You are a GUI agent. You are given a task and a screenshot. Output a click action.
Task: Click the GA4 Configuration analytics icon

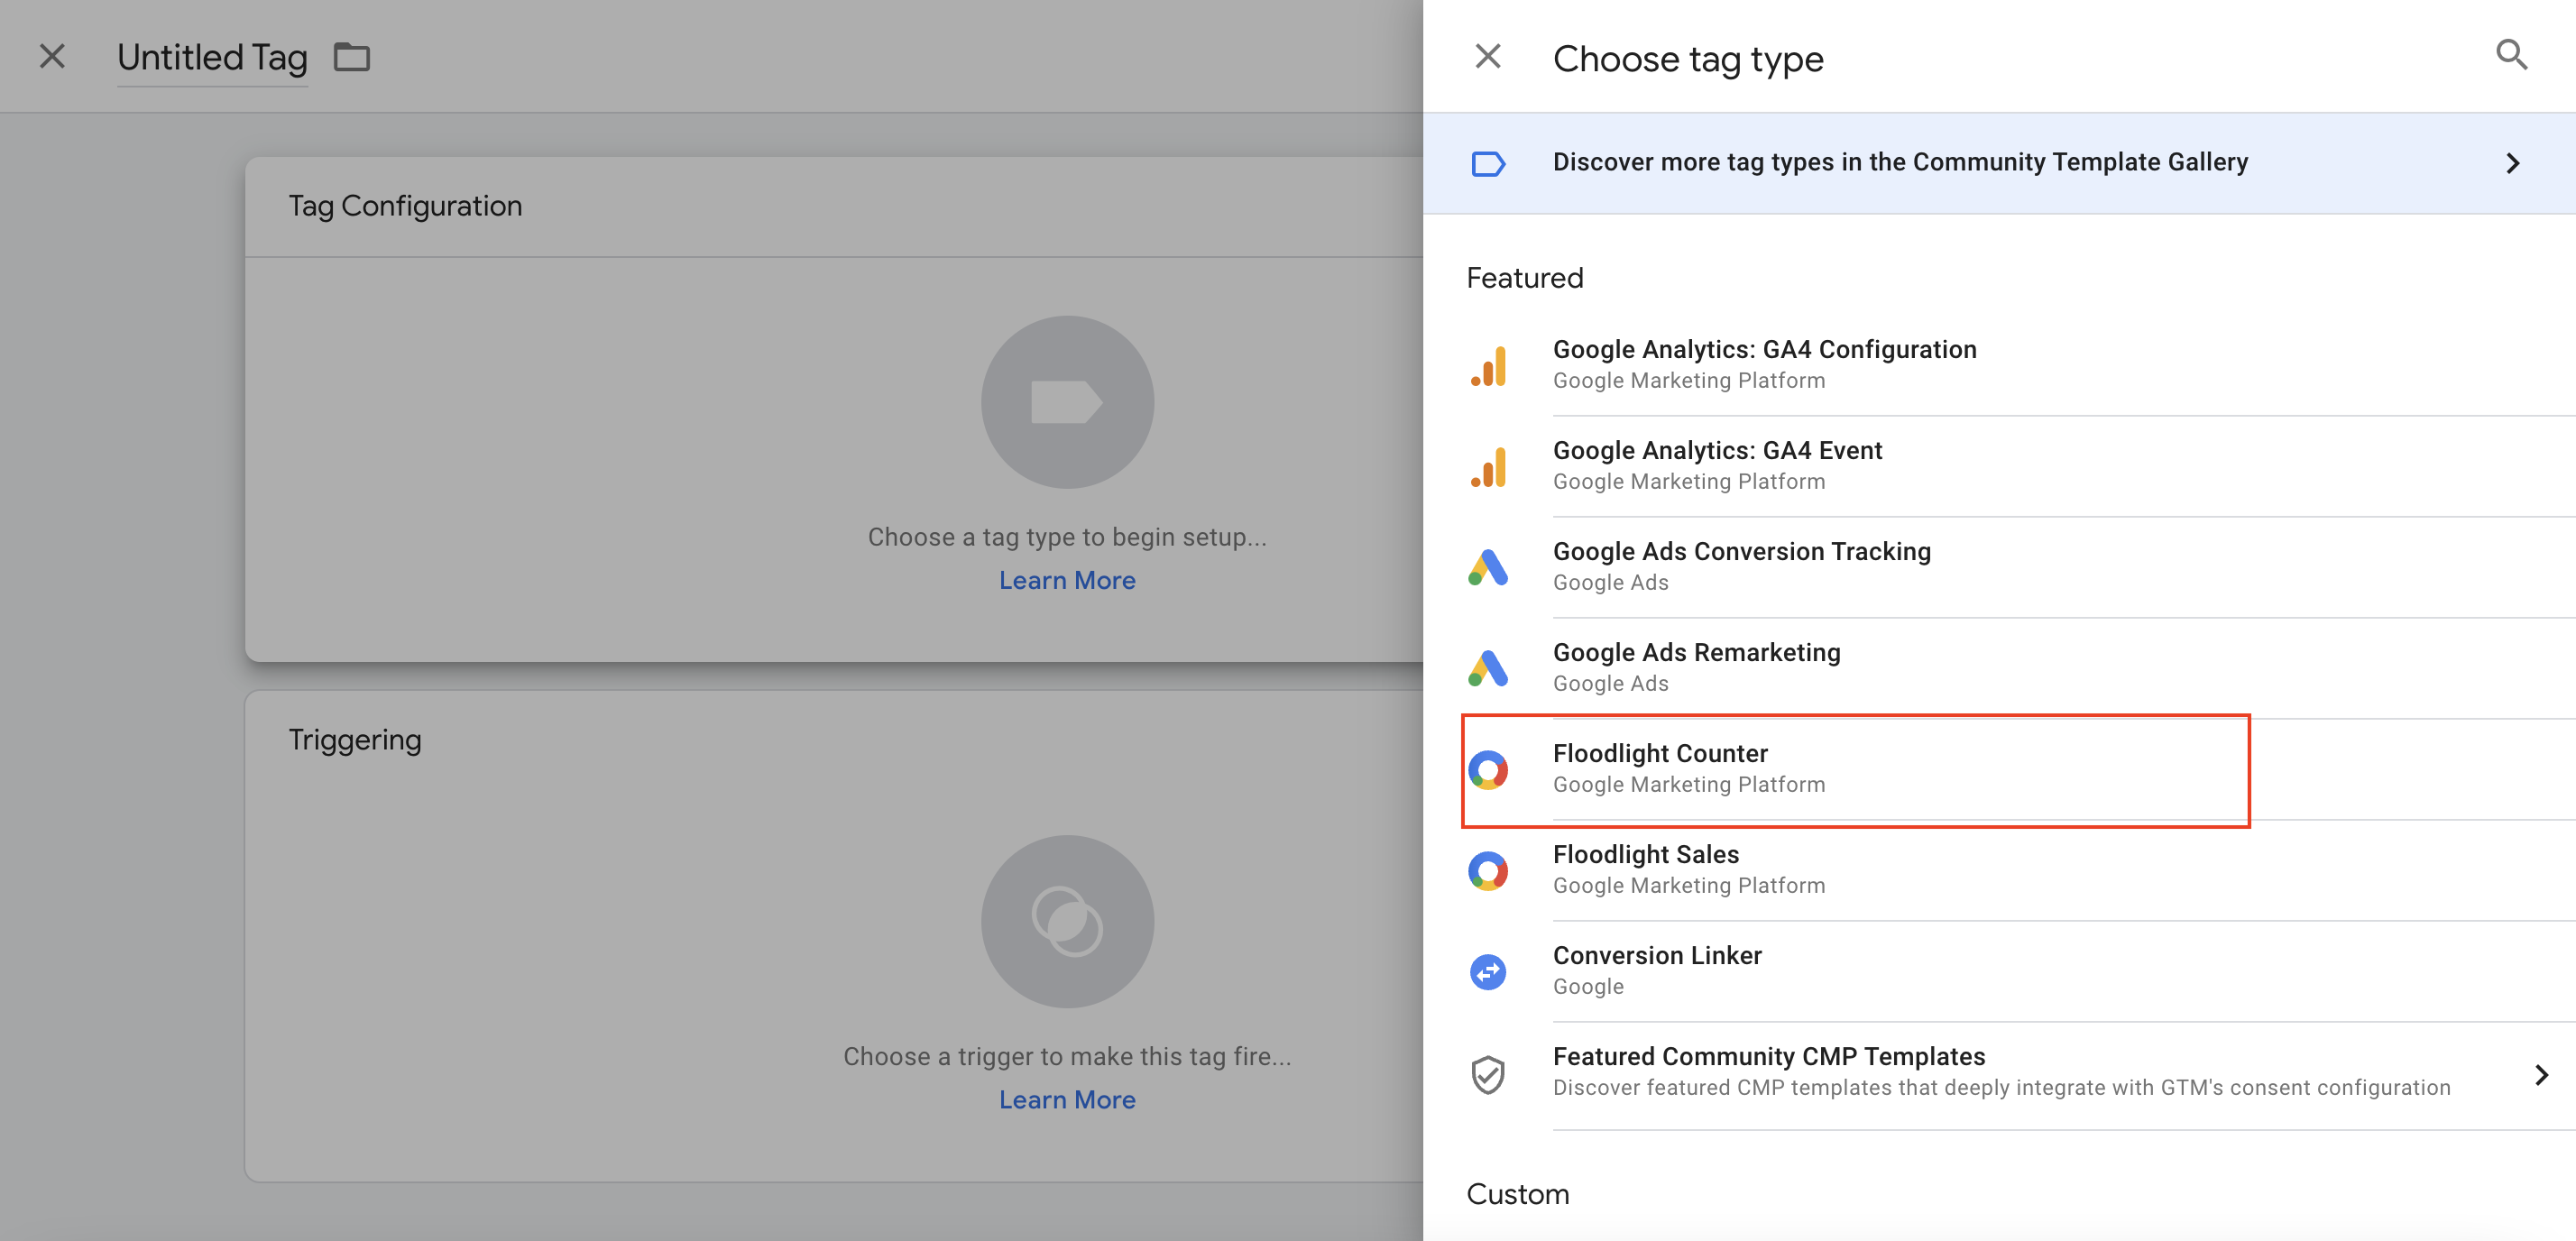click(x=1488, y=366)
